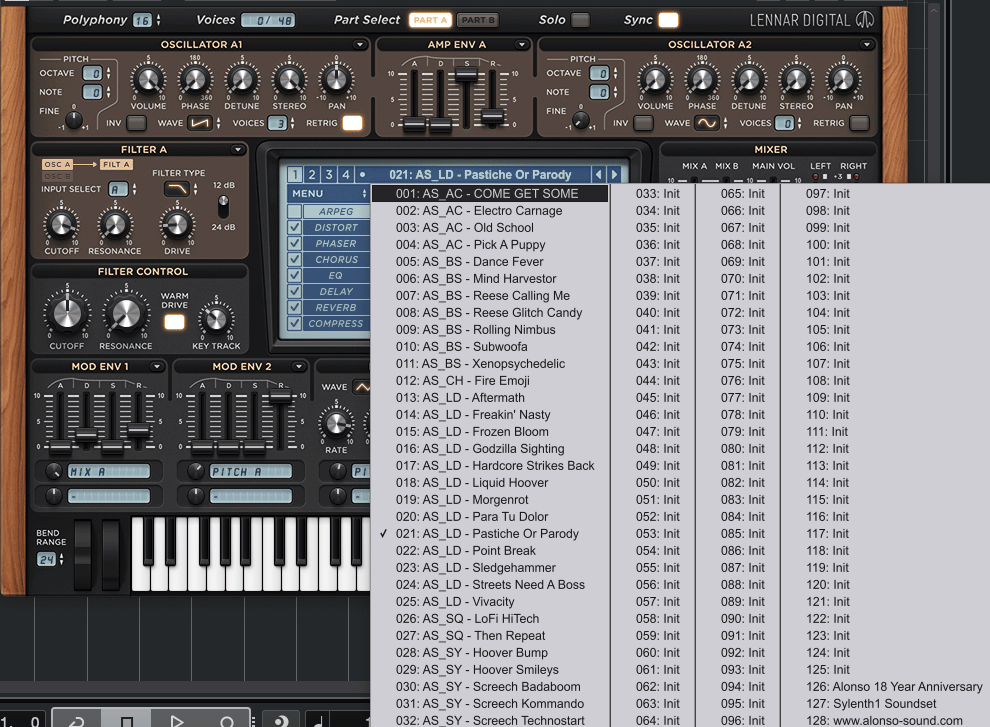Image resolution: width=990 pixels, height=727 pixels.
Task: Click Filter Control Key Track knob
Action: (x=216, y=320)
